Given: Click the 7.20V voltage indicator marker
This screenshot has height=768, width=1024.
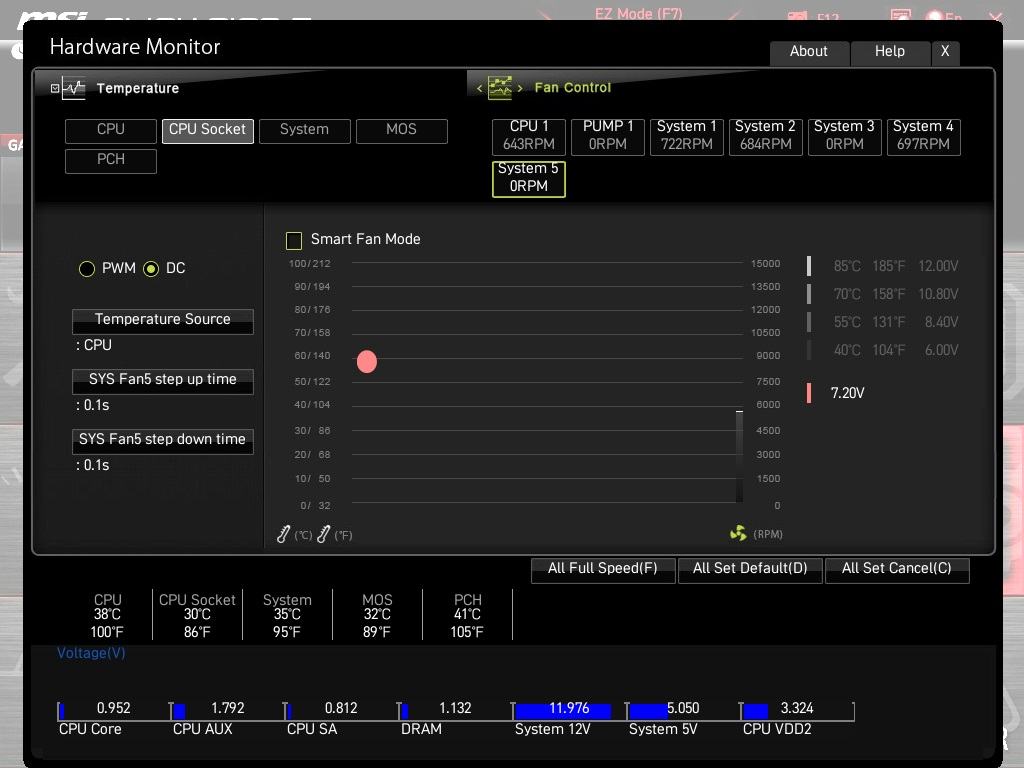Looking at the screenshot, I should click(x=809, y=393).
